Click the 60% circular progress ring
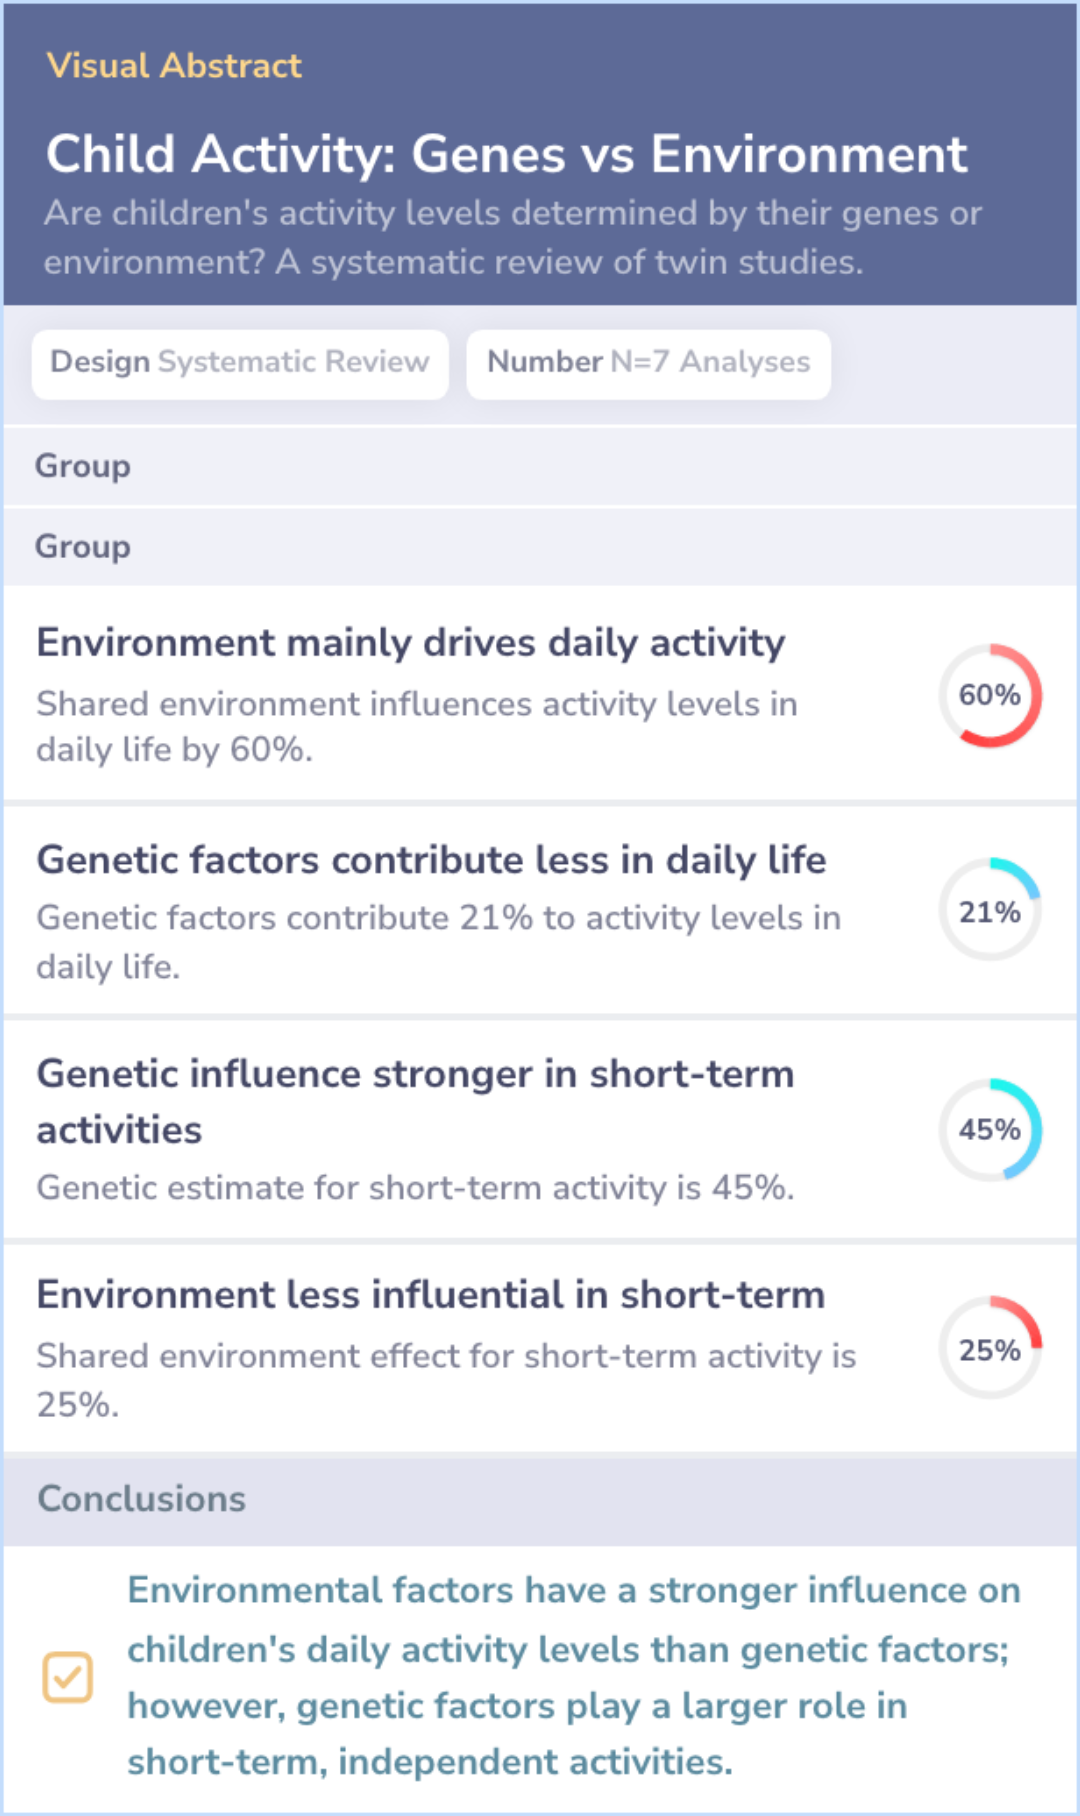 990,695
